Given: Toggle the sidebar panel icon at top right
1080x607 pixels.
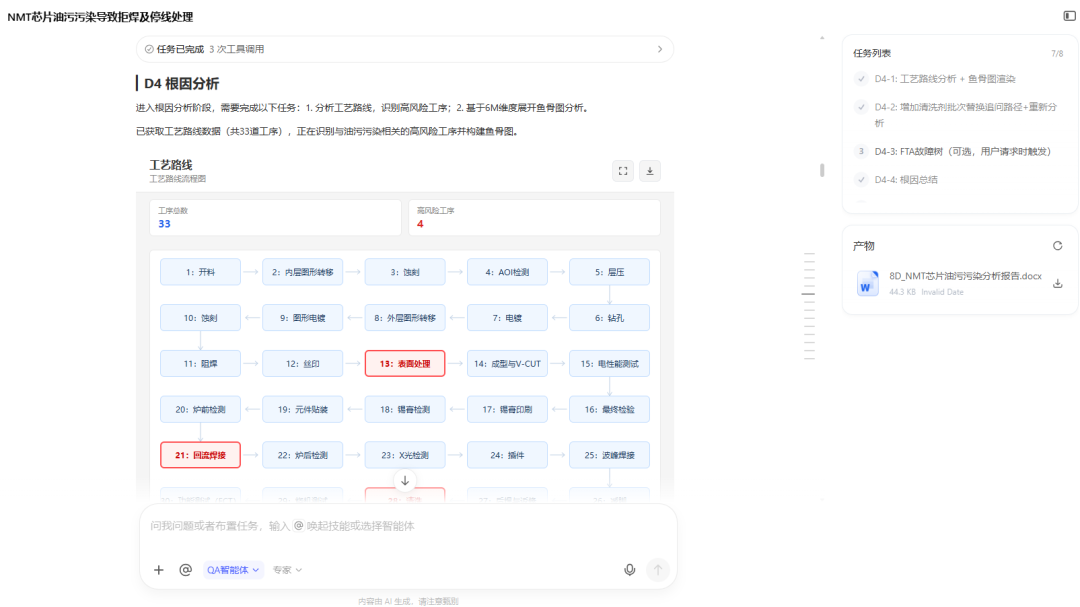Looking at the screenshot, I should (x=1069, y=16).
